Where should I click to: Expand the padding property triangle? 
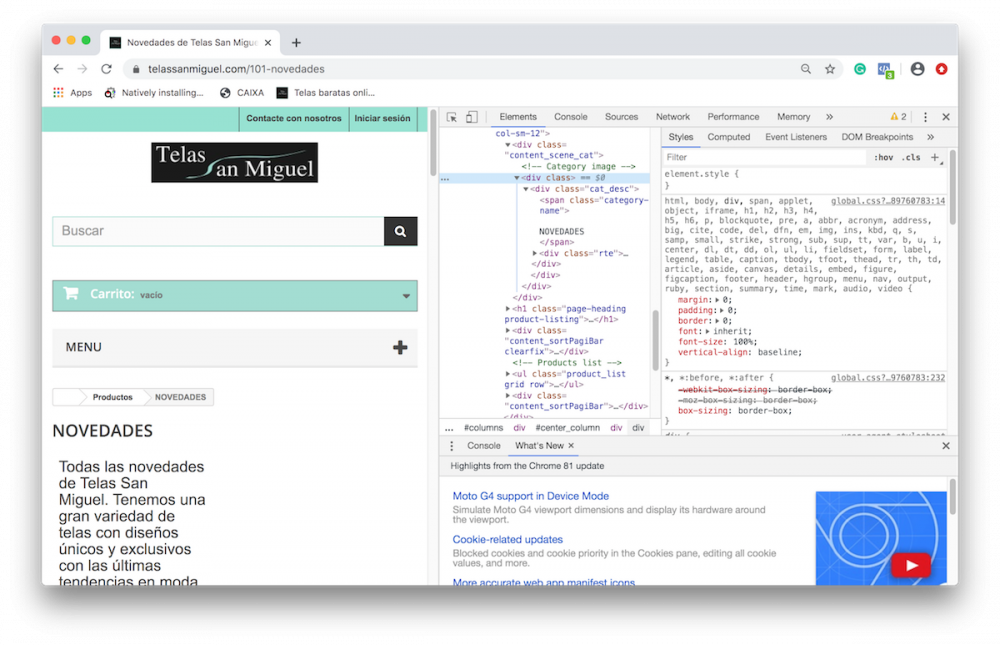click(722, 311)
